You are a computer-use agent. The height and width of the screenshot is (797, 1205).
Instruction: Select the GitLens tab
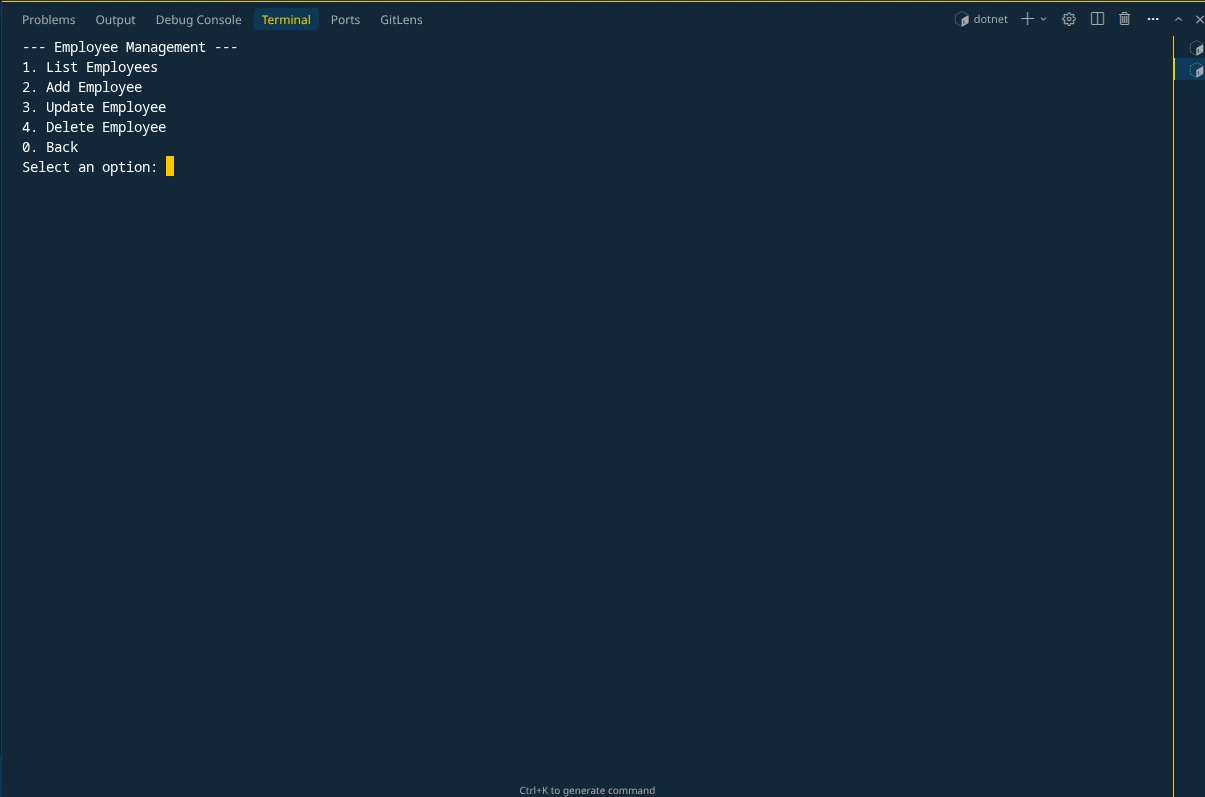pyautogui.click(x=401, y=19)
